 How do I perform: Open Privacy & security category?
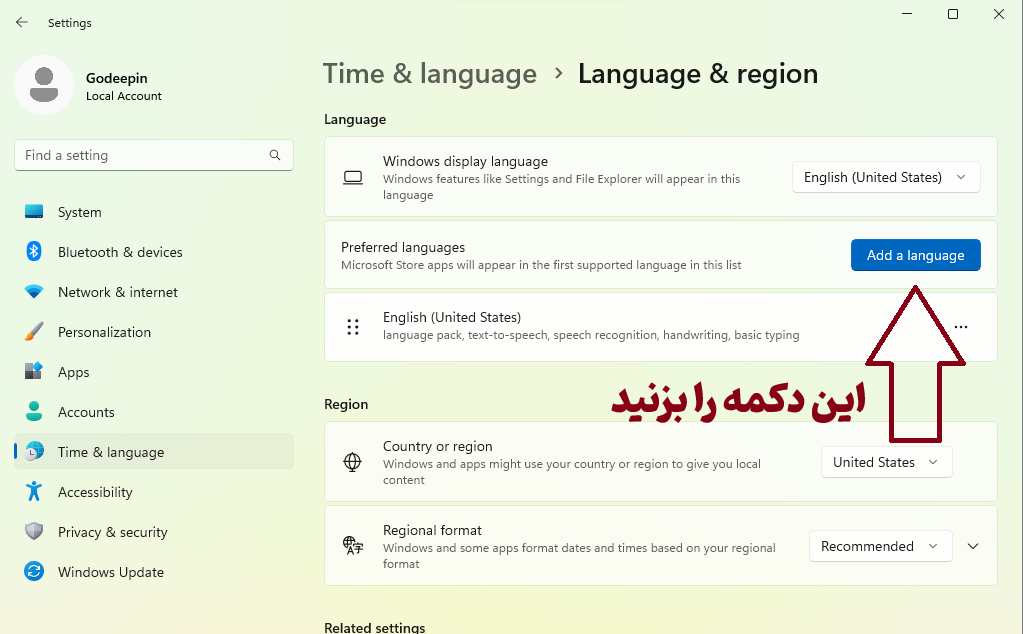[154, 532]
